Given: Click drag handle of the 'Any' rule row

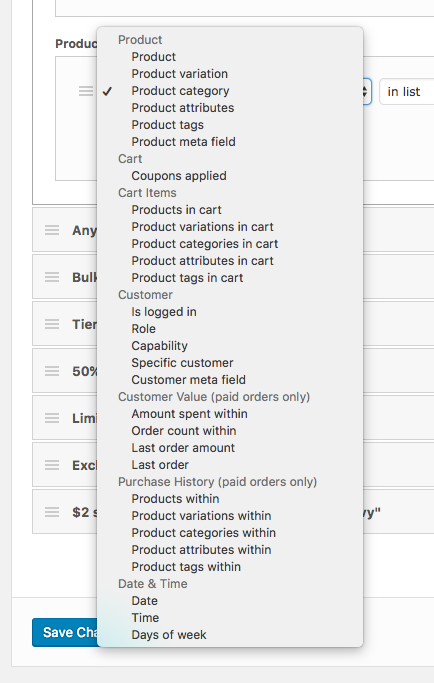Looking at the screenshot, I should coord(52,230).
